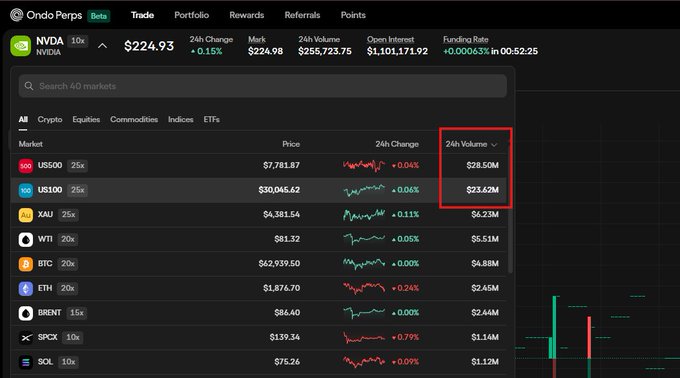
Task: Click the SPCX sparkline chart
Action: (364, 337)
